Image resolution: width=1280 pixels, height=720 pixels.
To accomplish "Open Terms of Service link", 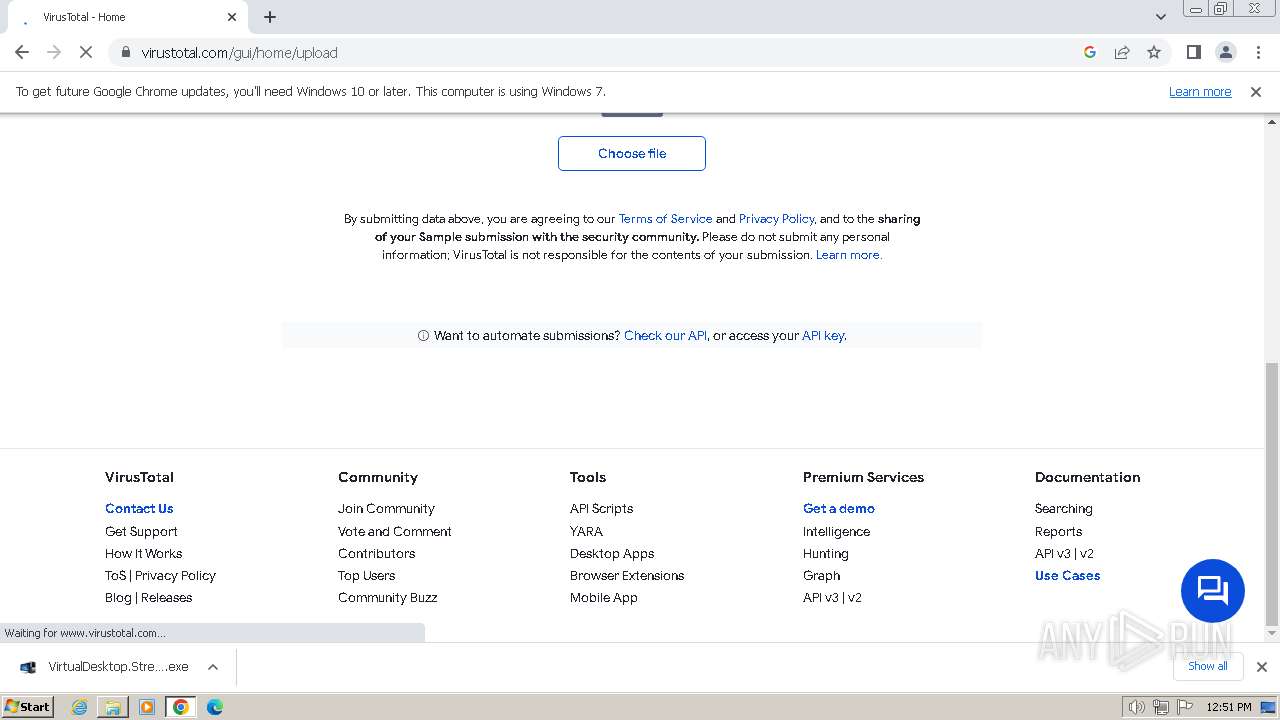I will [x=665, y=218].
